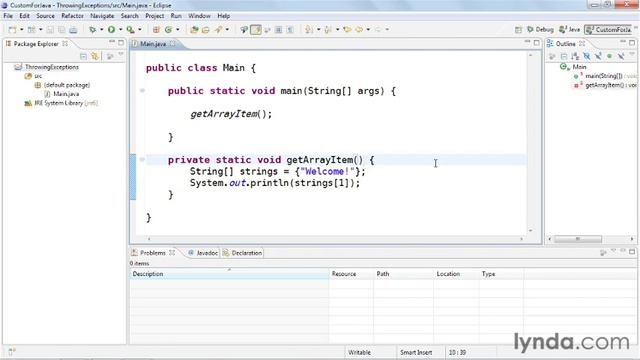The height and width of the screenshot is (360, 640).
Task: Open the External Tools dropdown arrow
Action: tap(140, 30)
